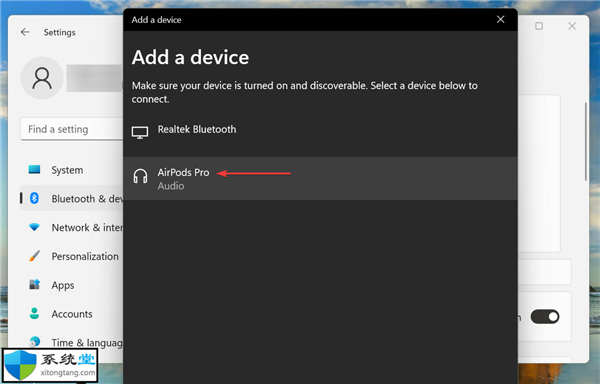
Task: Close the Add a device dialog
Action: pyautogui.click(x=500, y=20)
